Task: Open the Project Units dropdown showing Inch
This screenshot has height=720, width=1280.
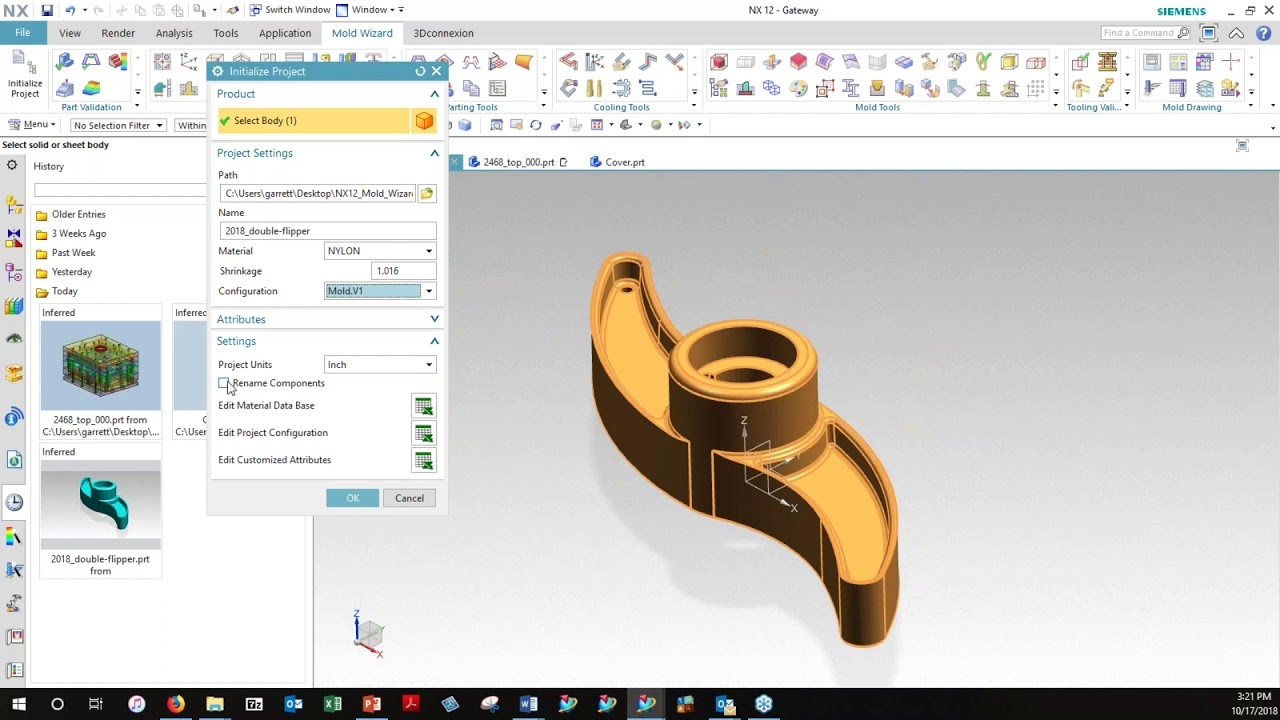Action: coord(380,365)
